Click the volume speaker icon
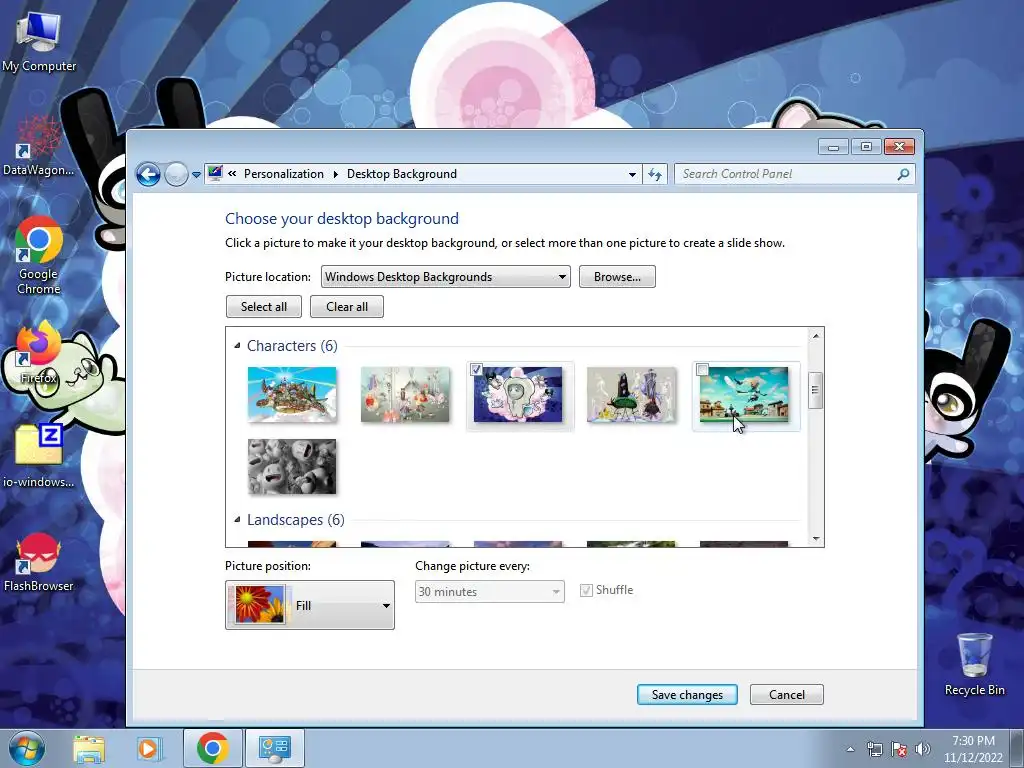This screenshot has width=1024, height=768. [x=922, y=749]
